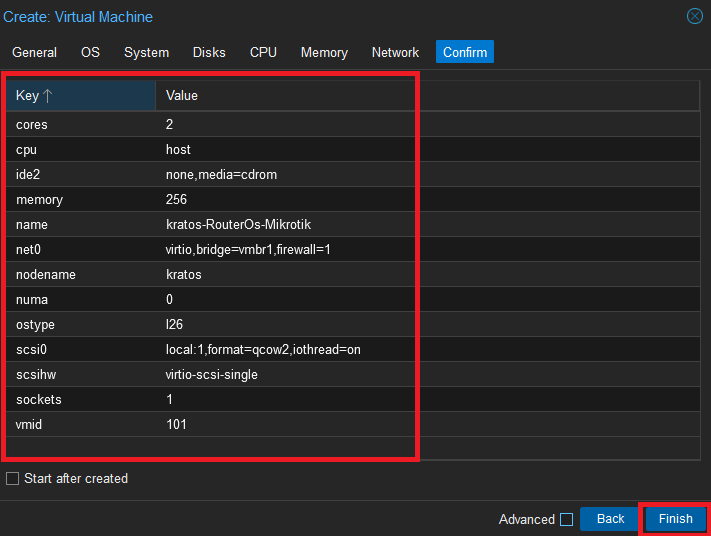Click the Finish button
The width and height of the screenshot is (711, 536).
point(675,519)
